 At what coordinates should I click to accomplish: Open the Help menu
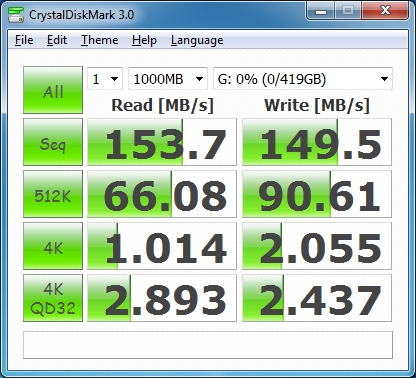pos(144,40)
